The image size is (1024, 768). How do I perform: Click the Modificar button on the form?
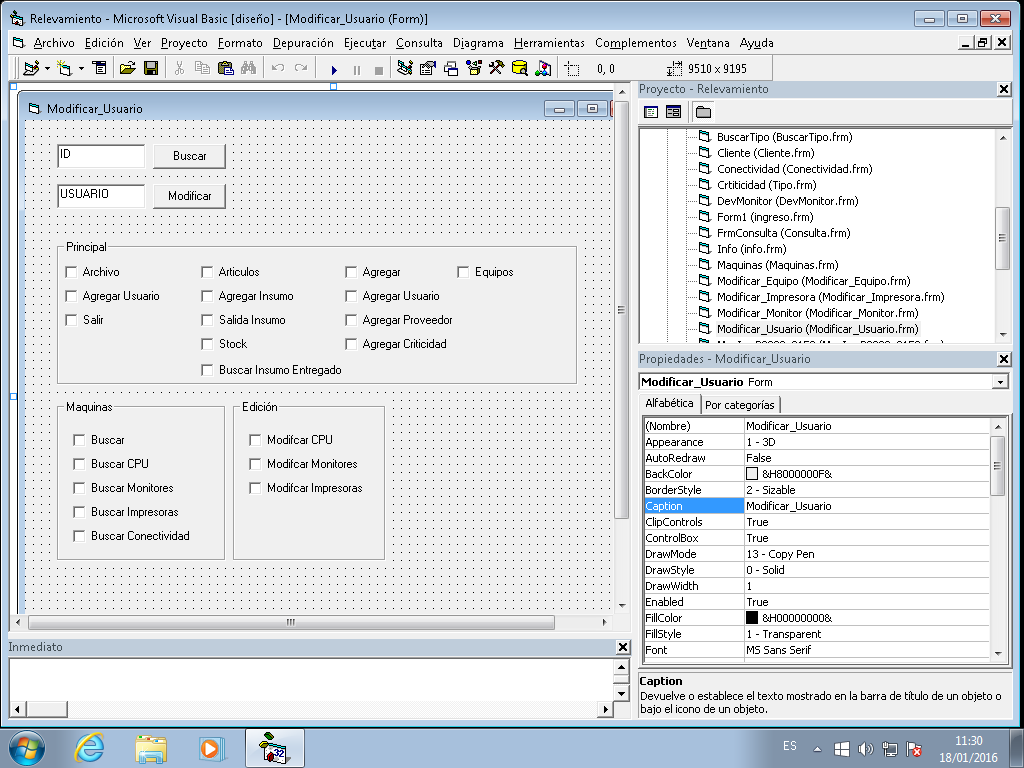[x=189, y=196]
